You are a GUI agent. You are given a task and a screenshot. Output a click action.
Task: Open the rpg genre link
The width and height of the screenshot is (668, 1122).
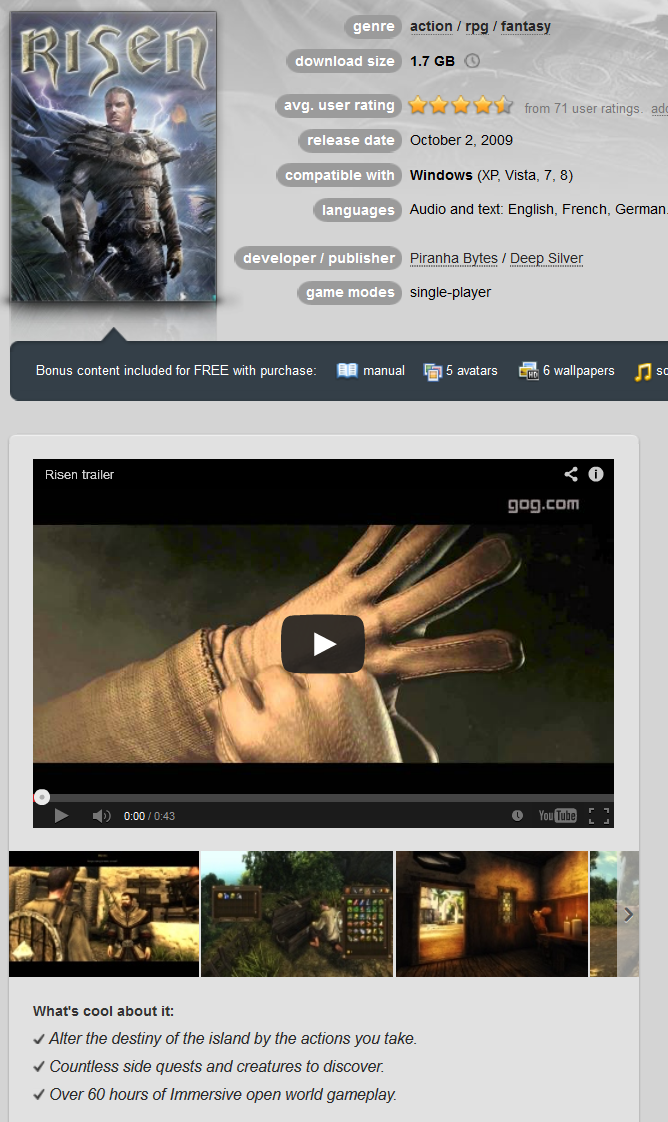pos(476,26)
